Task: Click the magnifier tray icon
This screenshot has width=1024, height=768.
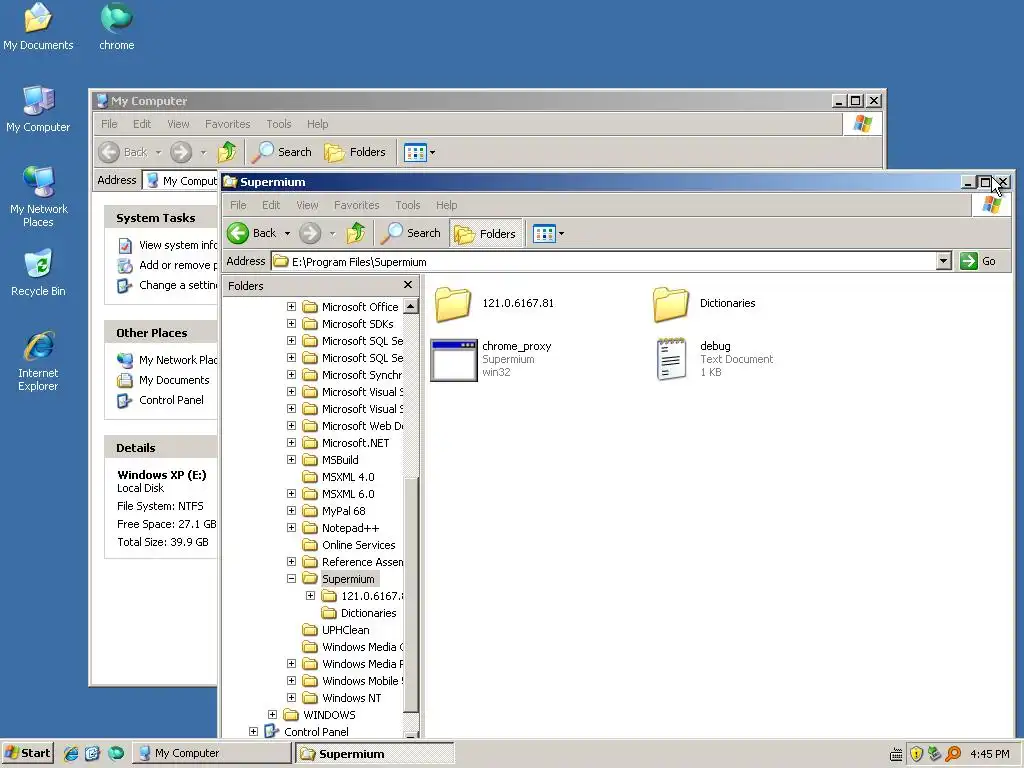Action: [953, 754]
